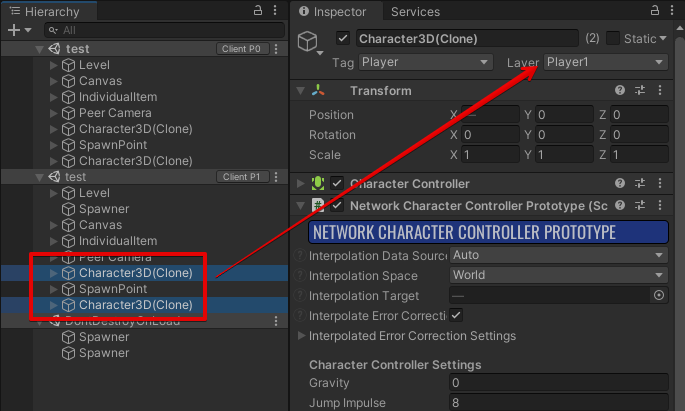Select SpawnPoint under Client P0 scene
Screen dimensions: 685x411
[113, 145]
